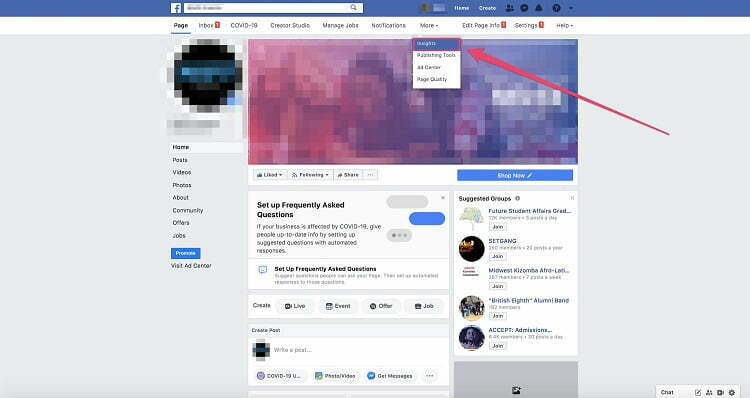This screenshot has width=750, height=398.
Task: Follow the Visit Ad Center link
Action: pyautogui.click(x=191, y=265)
